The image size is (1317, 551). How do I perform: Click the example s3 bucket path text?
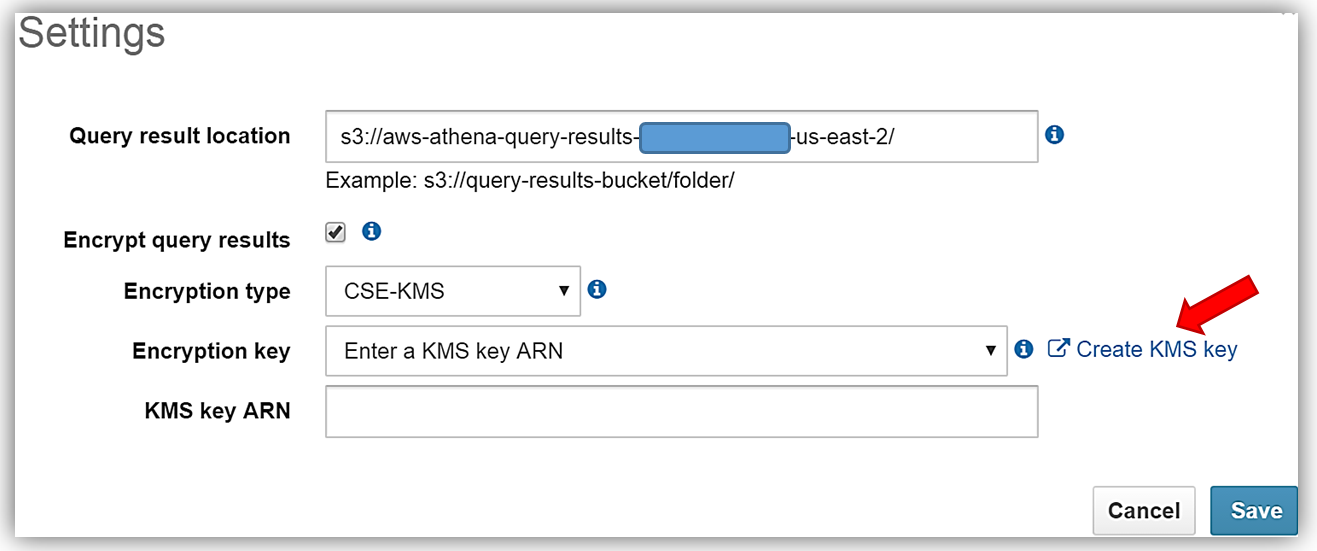pos(530,182)
